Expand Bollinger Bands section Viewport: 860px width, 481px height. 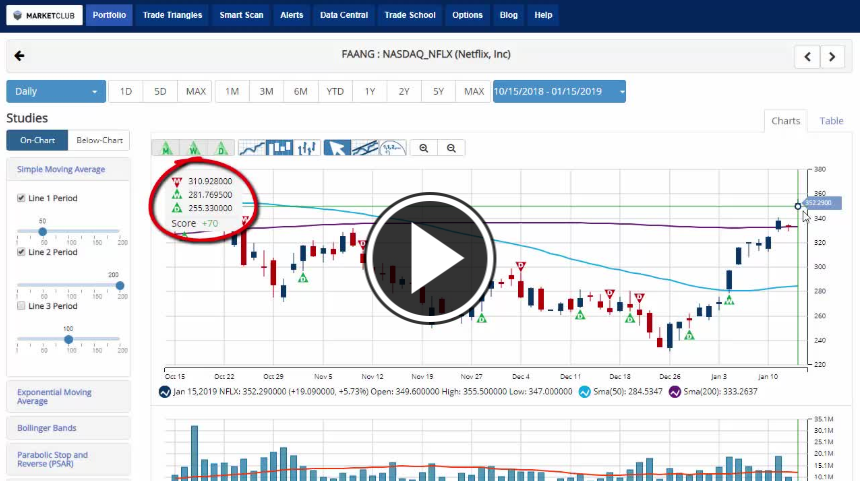click(x=69, y=428)
